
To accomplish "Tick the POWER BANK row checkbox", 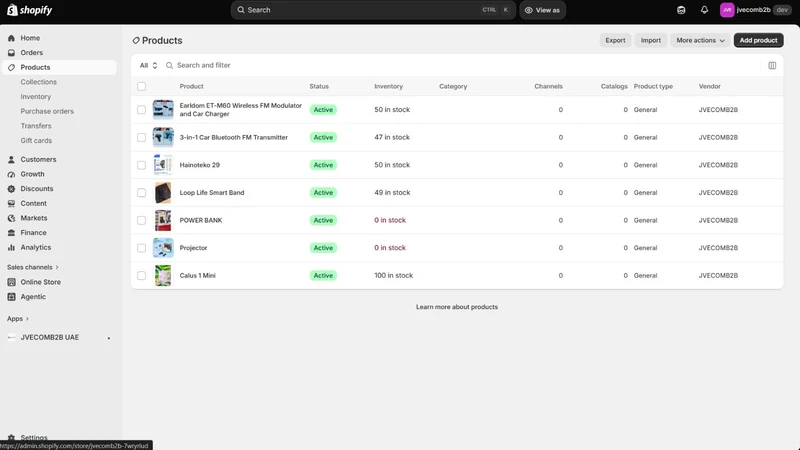I will tap(141, 220).
